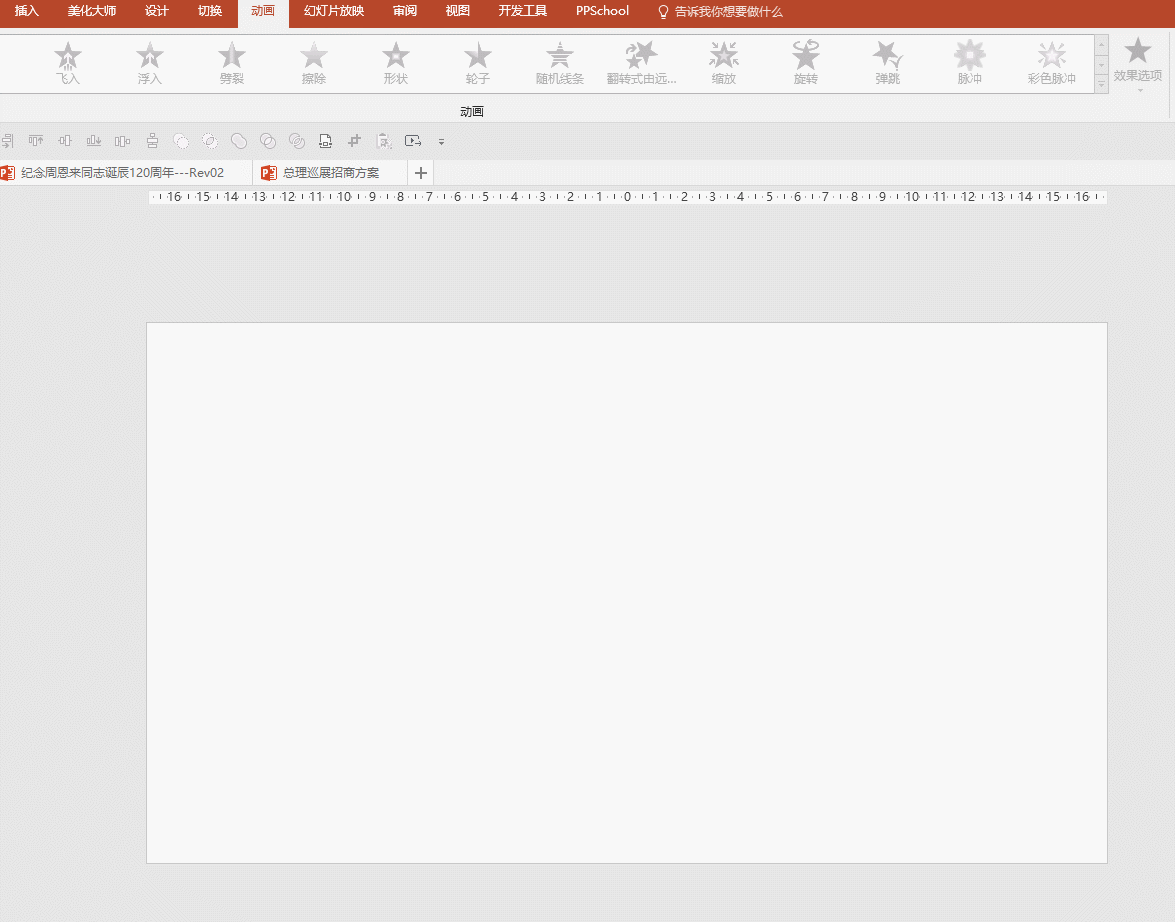Open the 审阅 ribbon tab
Viewport: 1175px width, 922px height.
point(405,11)
